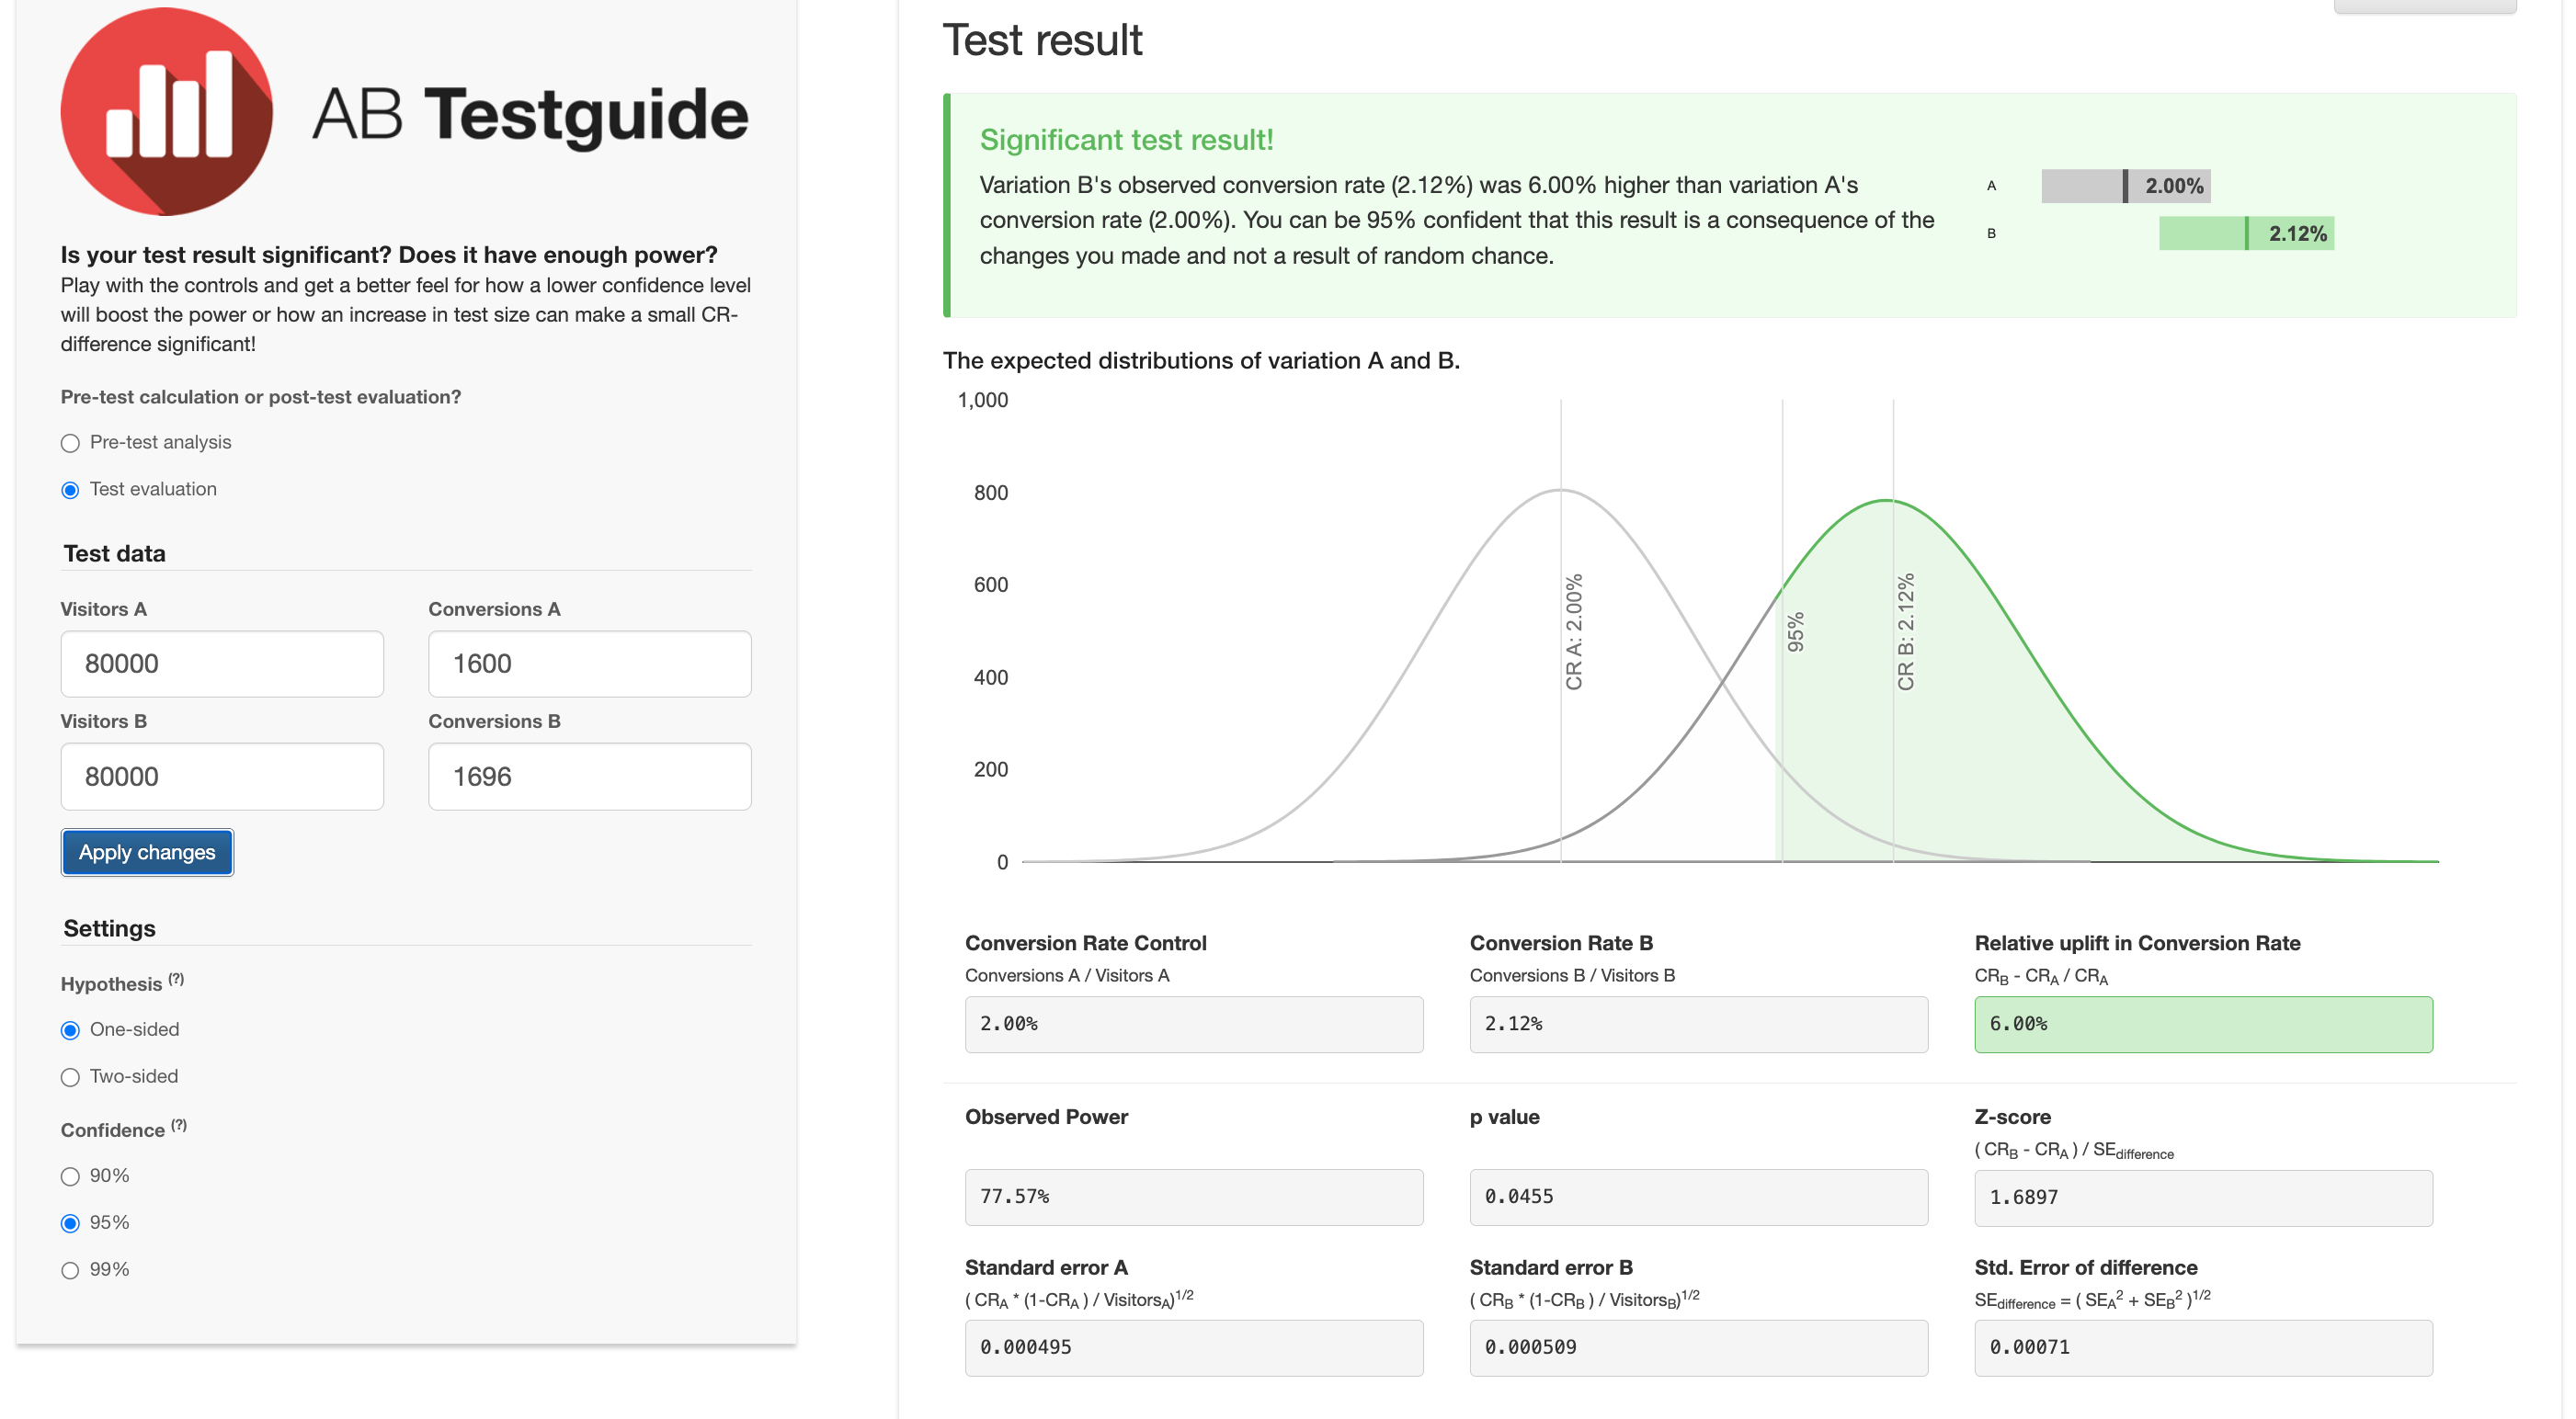Viewport: 2576px width, 1419px height.
Task: Choose the One-sided hypothesis
Action: (70, 1030)
